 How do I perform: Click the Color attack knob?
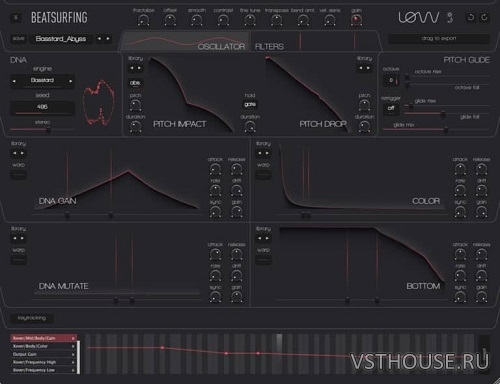point(460,169)
